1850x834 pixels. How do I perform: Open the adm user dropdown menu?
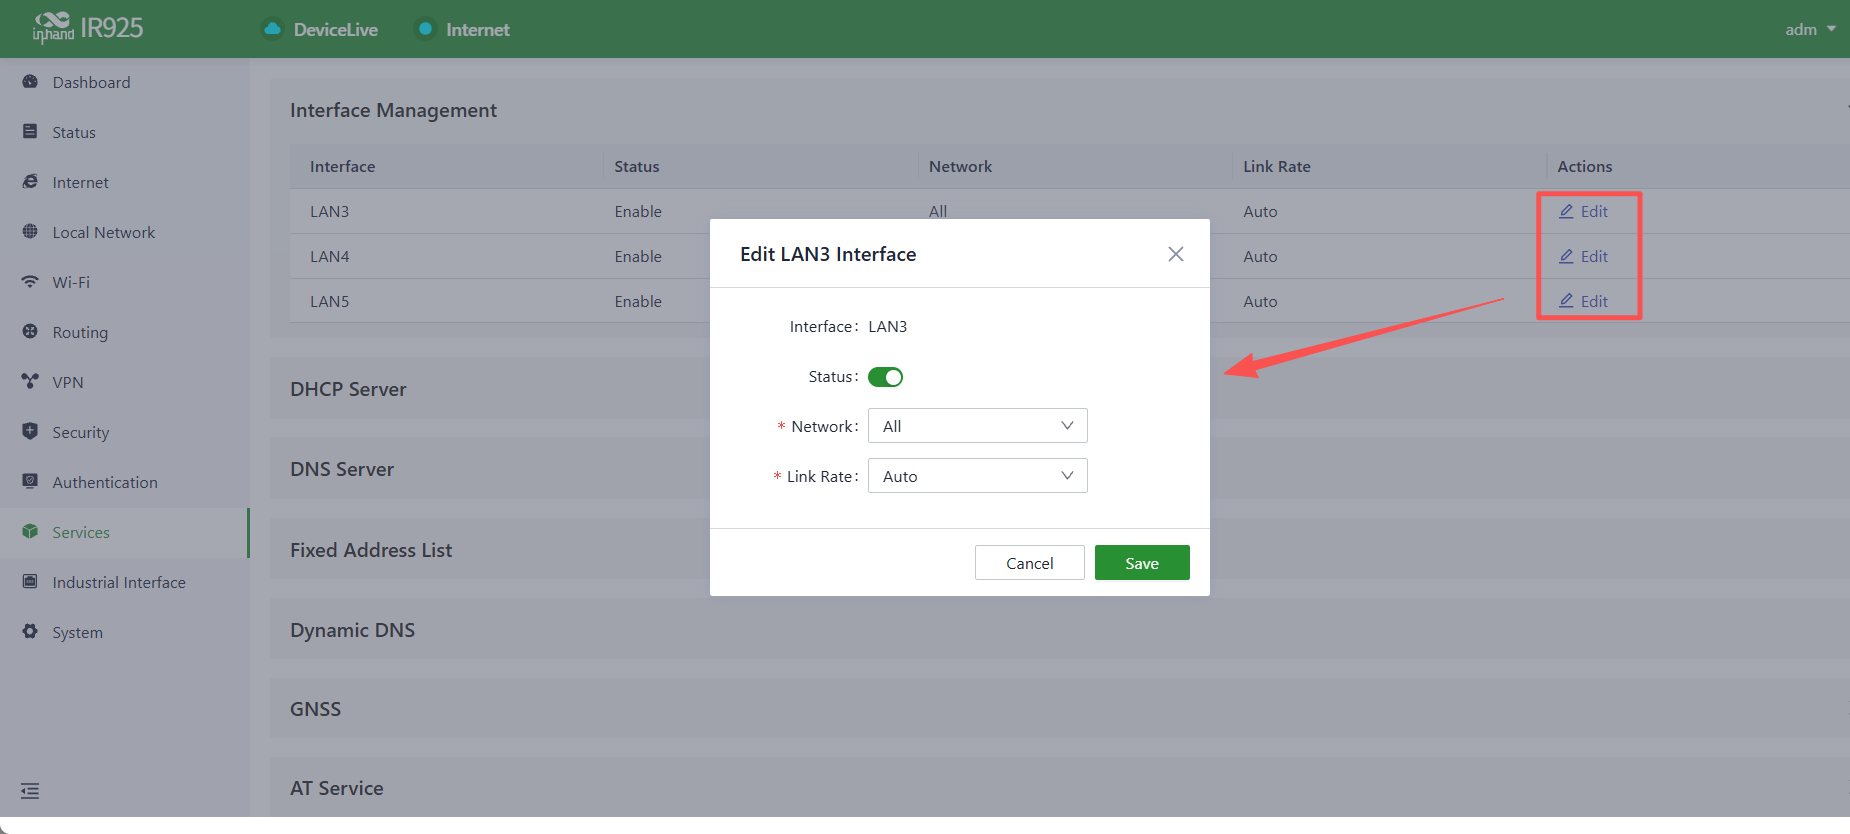[1810, 29]
